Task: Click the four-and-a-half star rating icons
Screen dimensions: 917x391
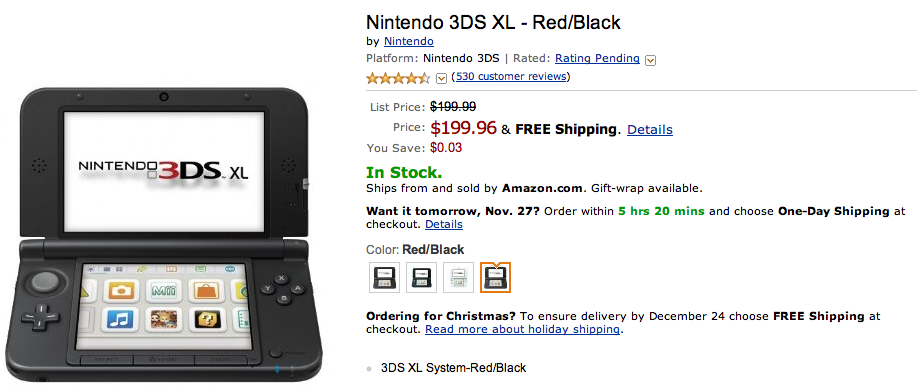Action: coord(398,78)
